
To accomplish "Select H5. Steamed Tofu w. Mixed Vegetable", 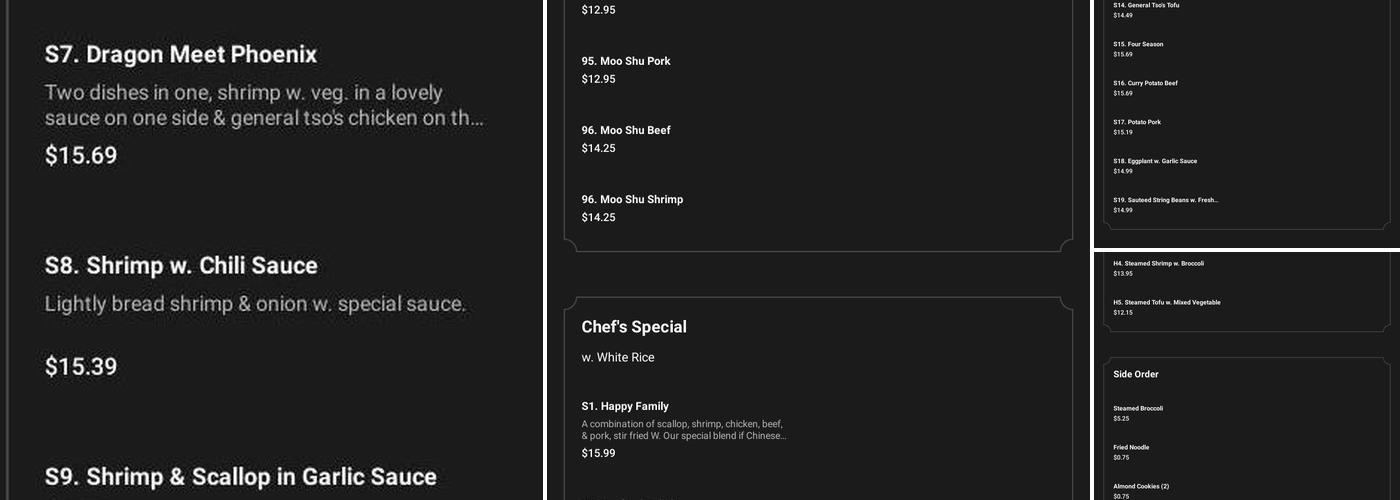I will coord(1166,302).
